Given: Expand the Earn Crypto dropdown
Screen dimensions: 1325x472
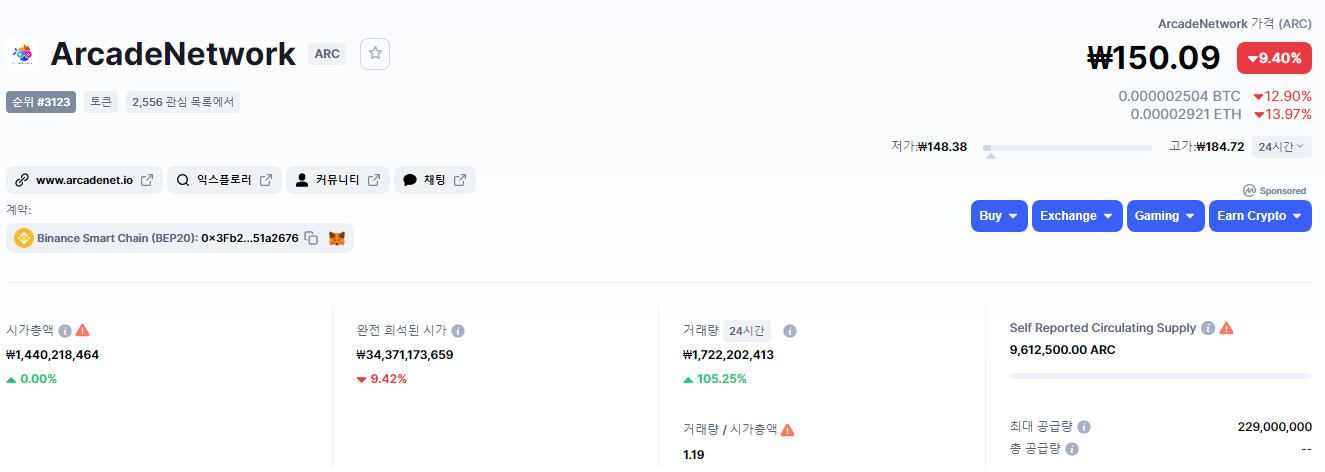Looking at the screenshot, I should point(1260,216).
